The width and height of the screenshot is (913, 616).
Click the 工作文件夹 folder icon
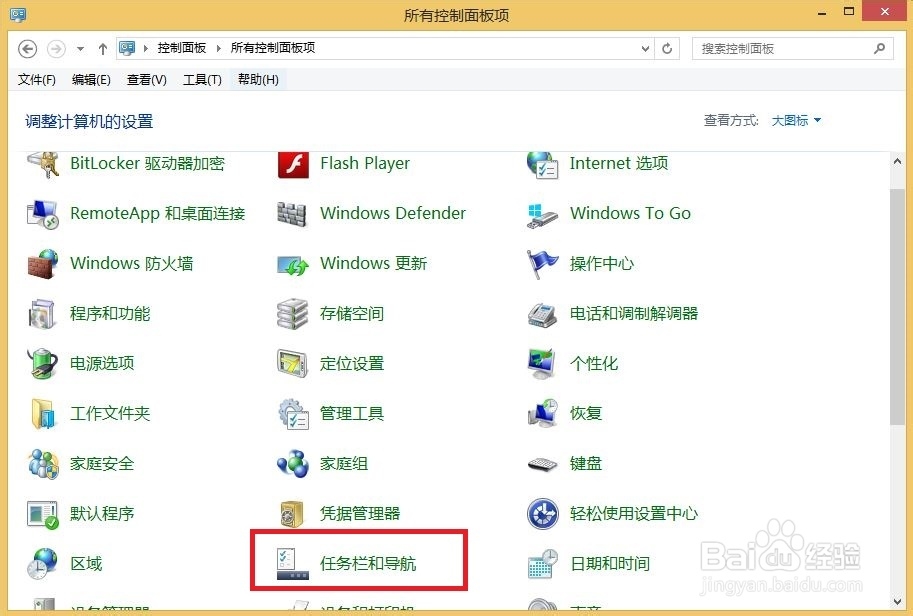[x=43, y=414]
